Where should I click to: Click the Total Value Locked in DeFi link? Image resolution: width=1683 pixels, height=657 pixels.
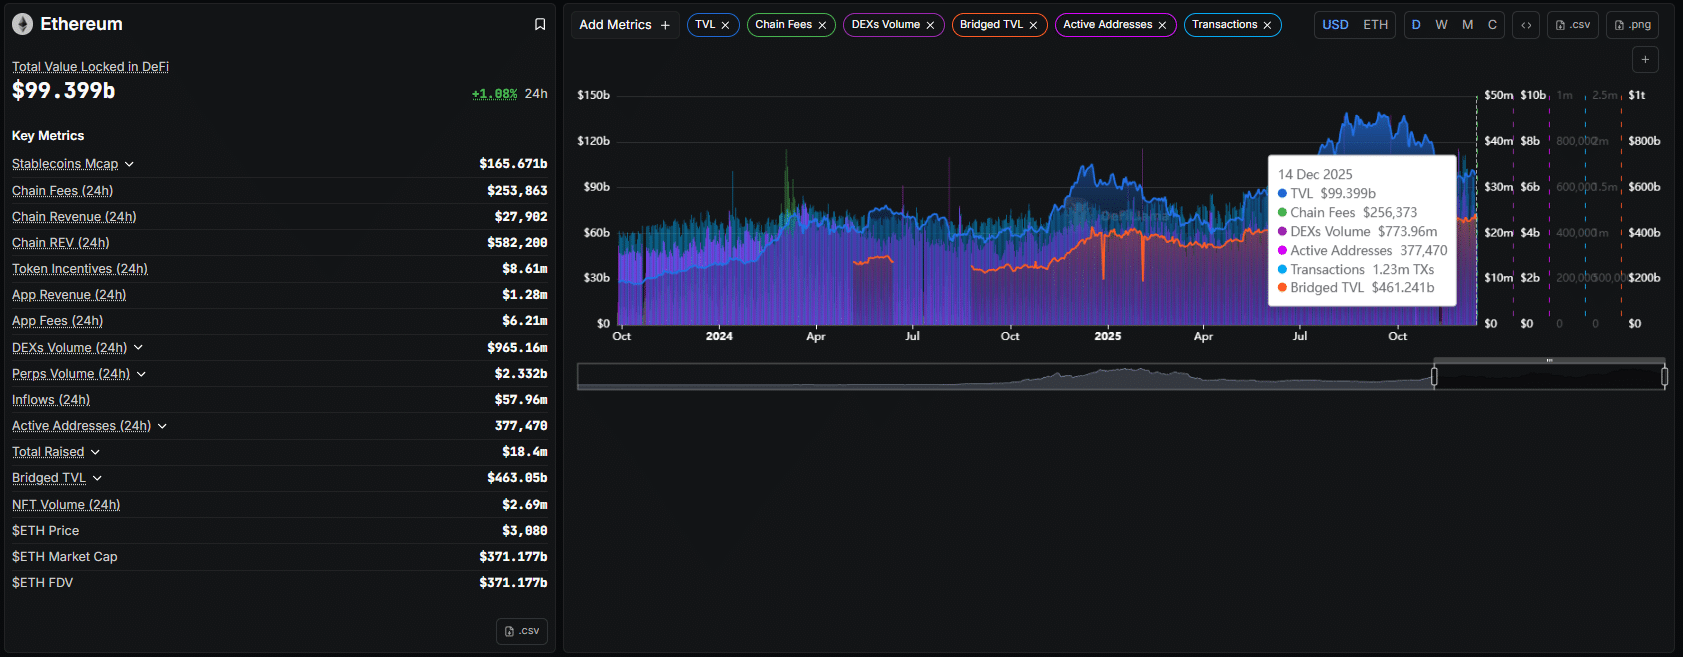tap(90, 67)
